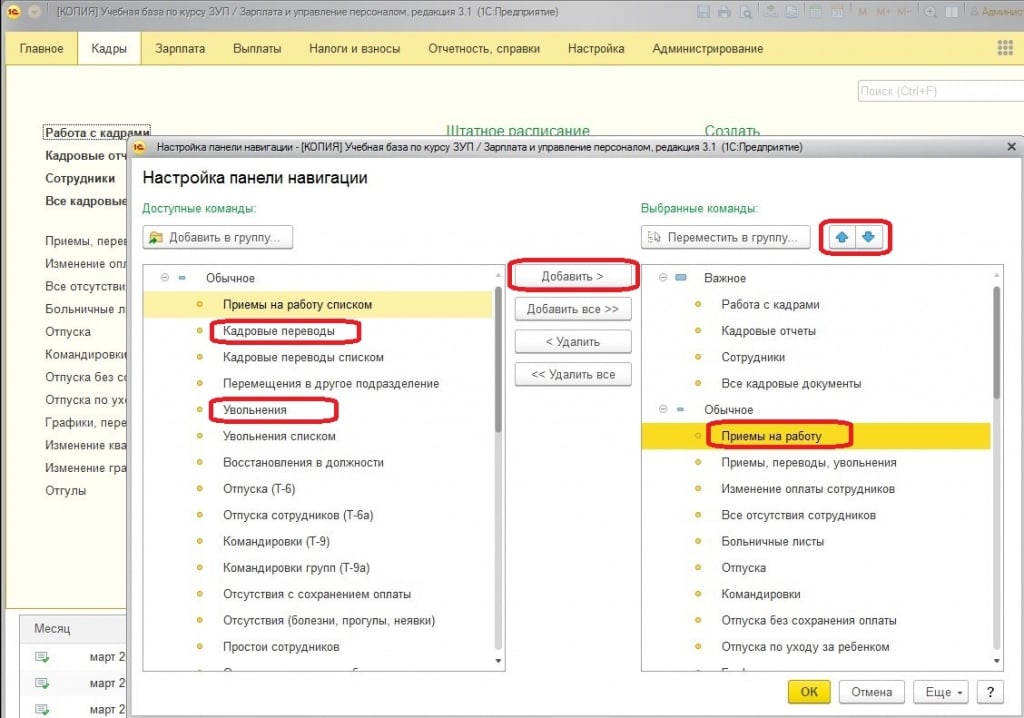The width and height of the screenshot is (1024, 718).
Task: Click the question mark help button
Action: coord(989,692)
